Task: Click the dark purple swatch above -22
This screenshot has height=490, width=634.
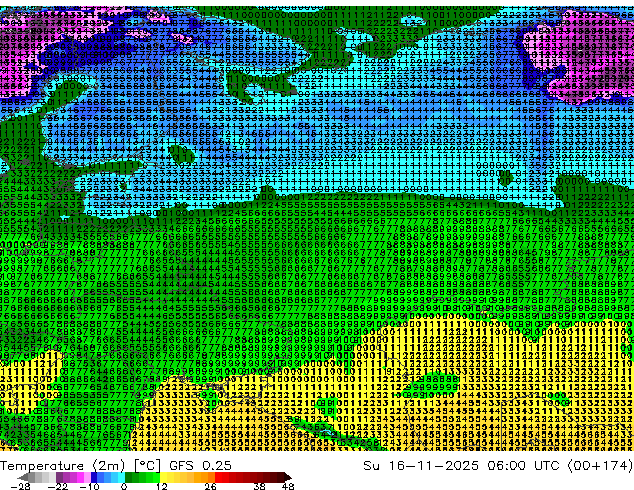Action: (59, 477)
